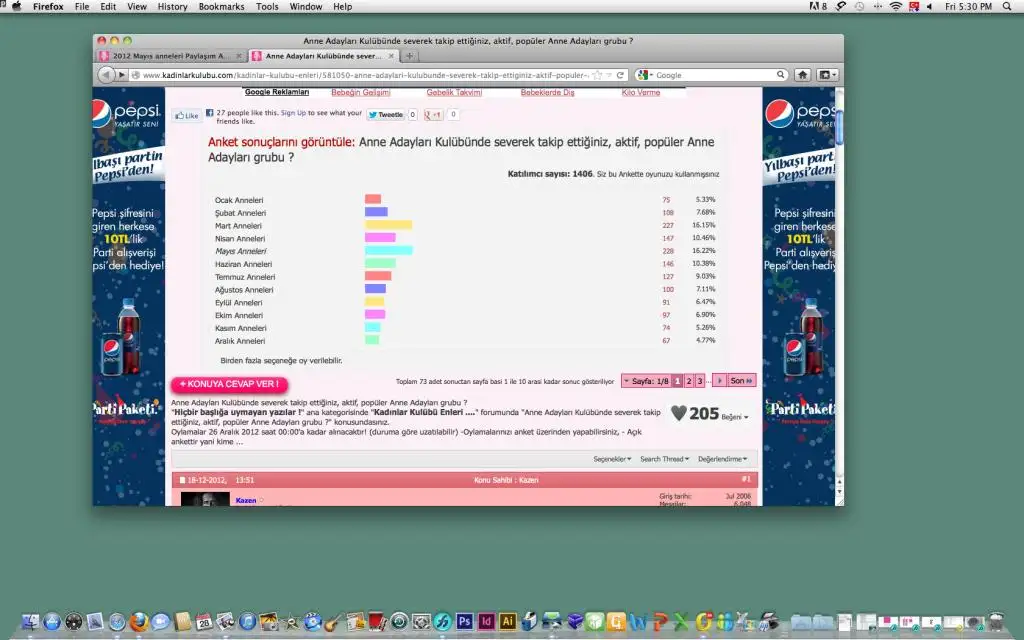The width and height of the screenshot is (1024, 640).
Task: Expand the Sayfa: 1/8 page dropdown
Action: point(645,381)
